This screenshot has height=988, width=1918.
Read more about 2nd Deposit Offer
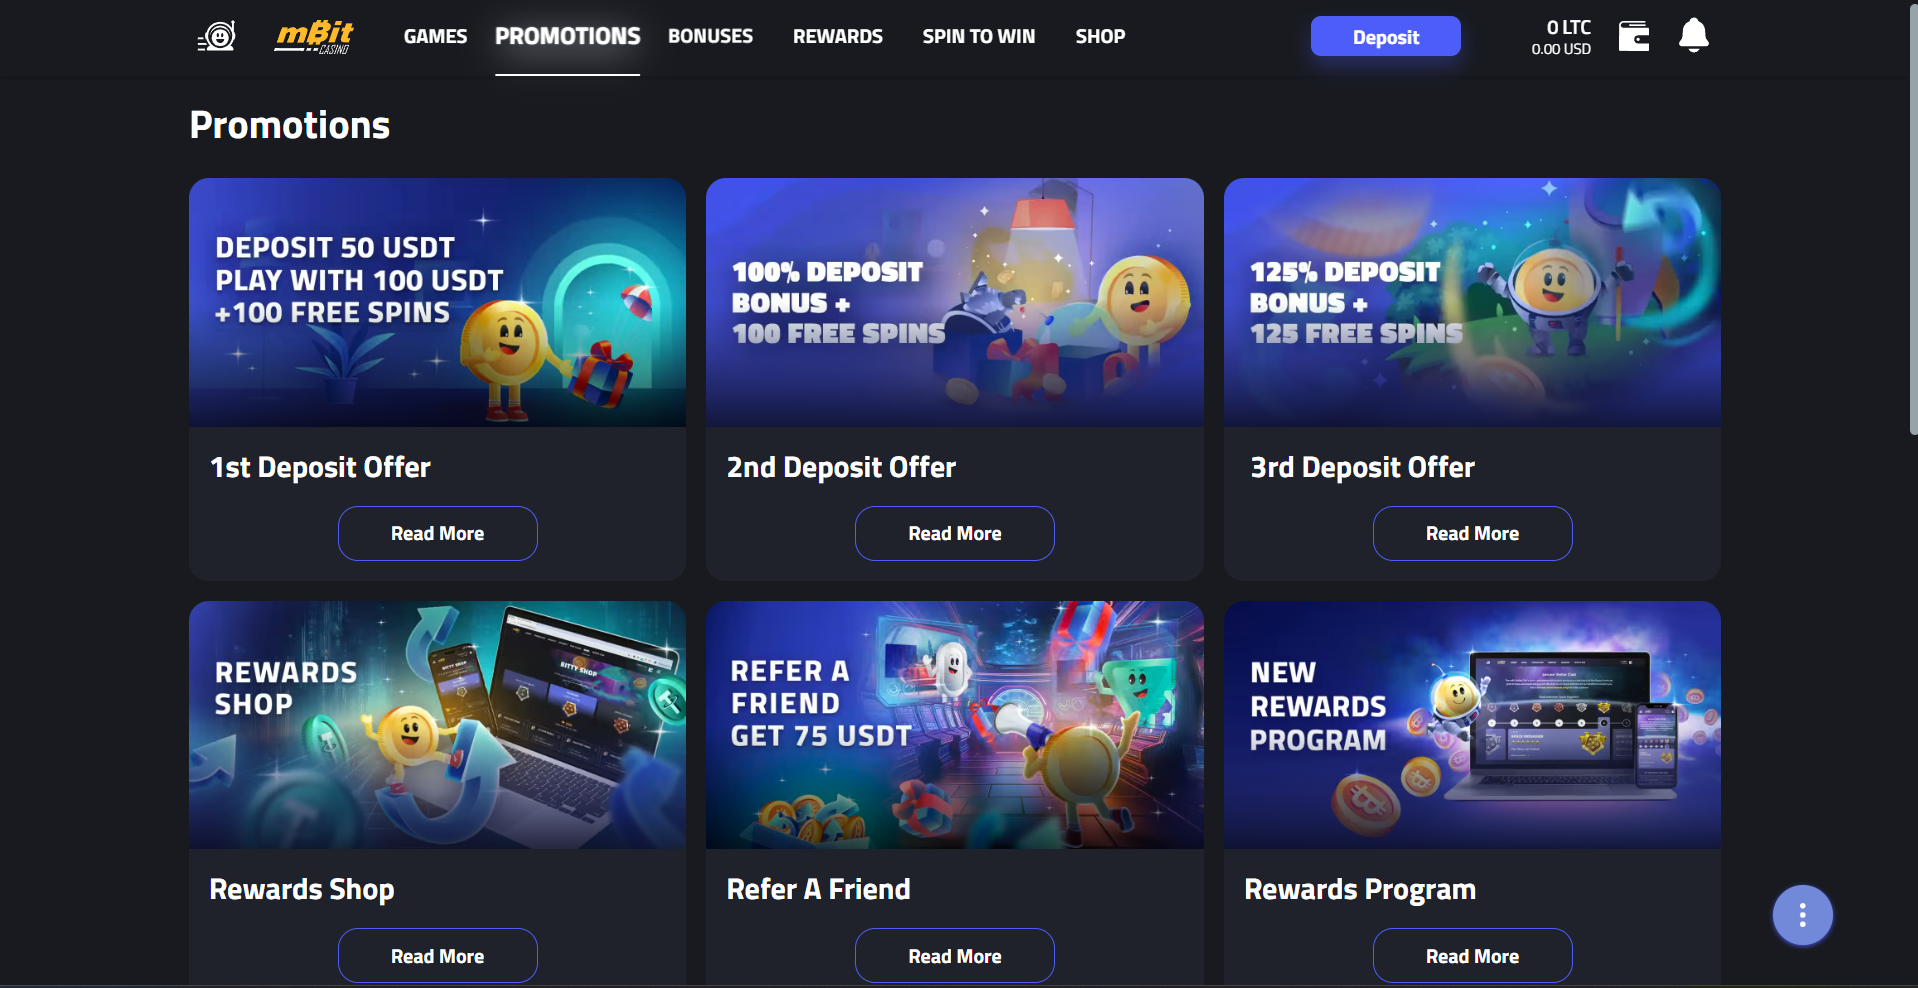coord(954,533)
